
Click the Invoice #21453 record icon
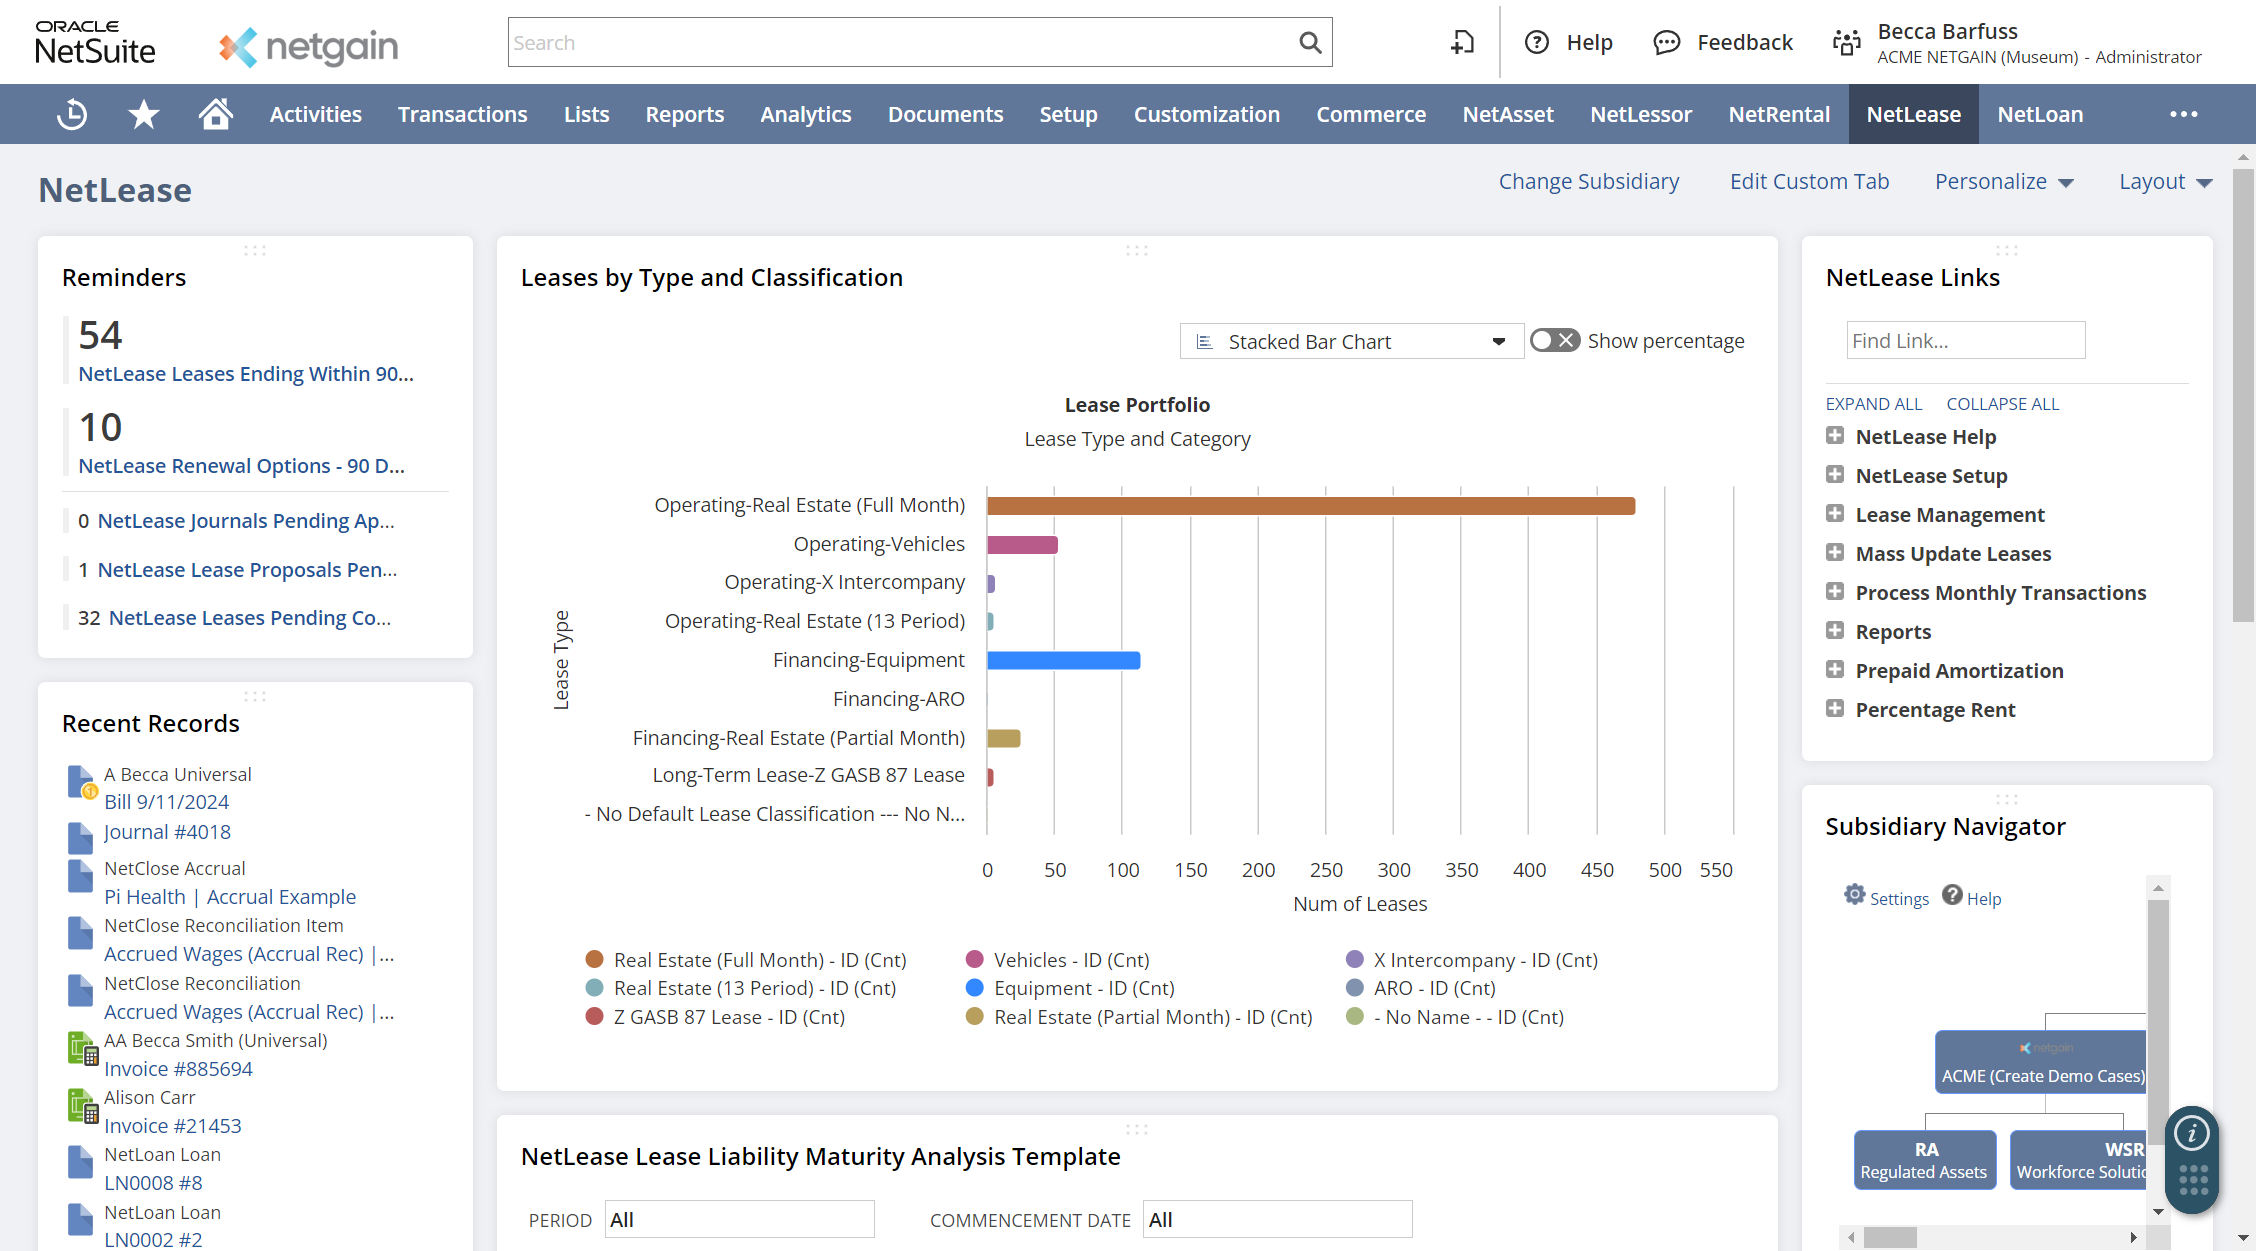pos(82,1105)
